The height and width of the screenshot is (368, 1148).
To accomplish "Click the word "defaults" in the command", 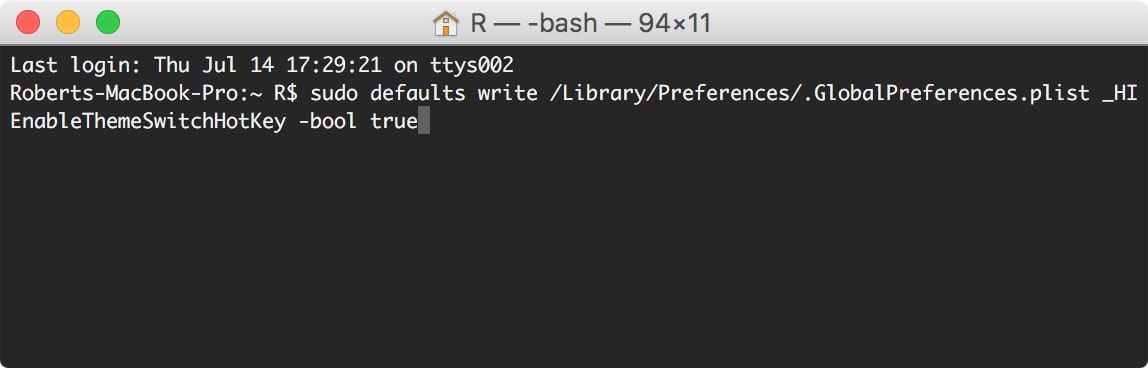I will tap(418, 94).
